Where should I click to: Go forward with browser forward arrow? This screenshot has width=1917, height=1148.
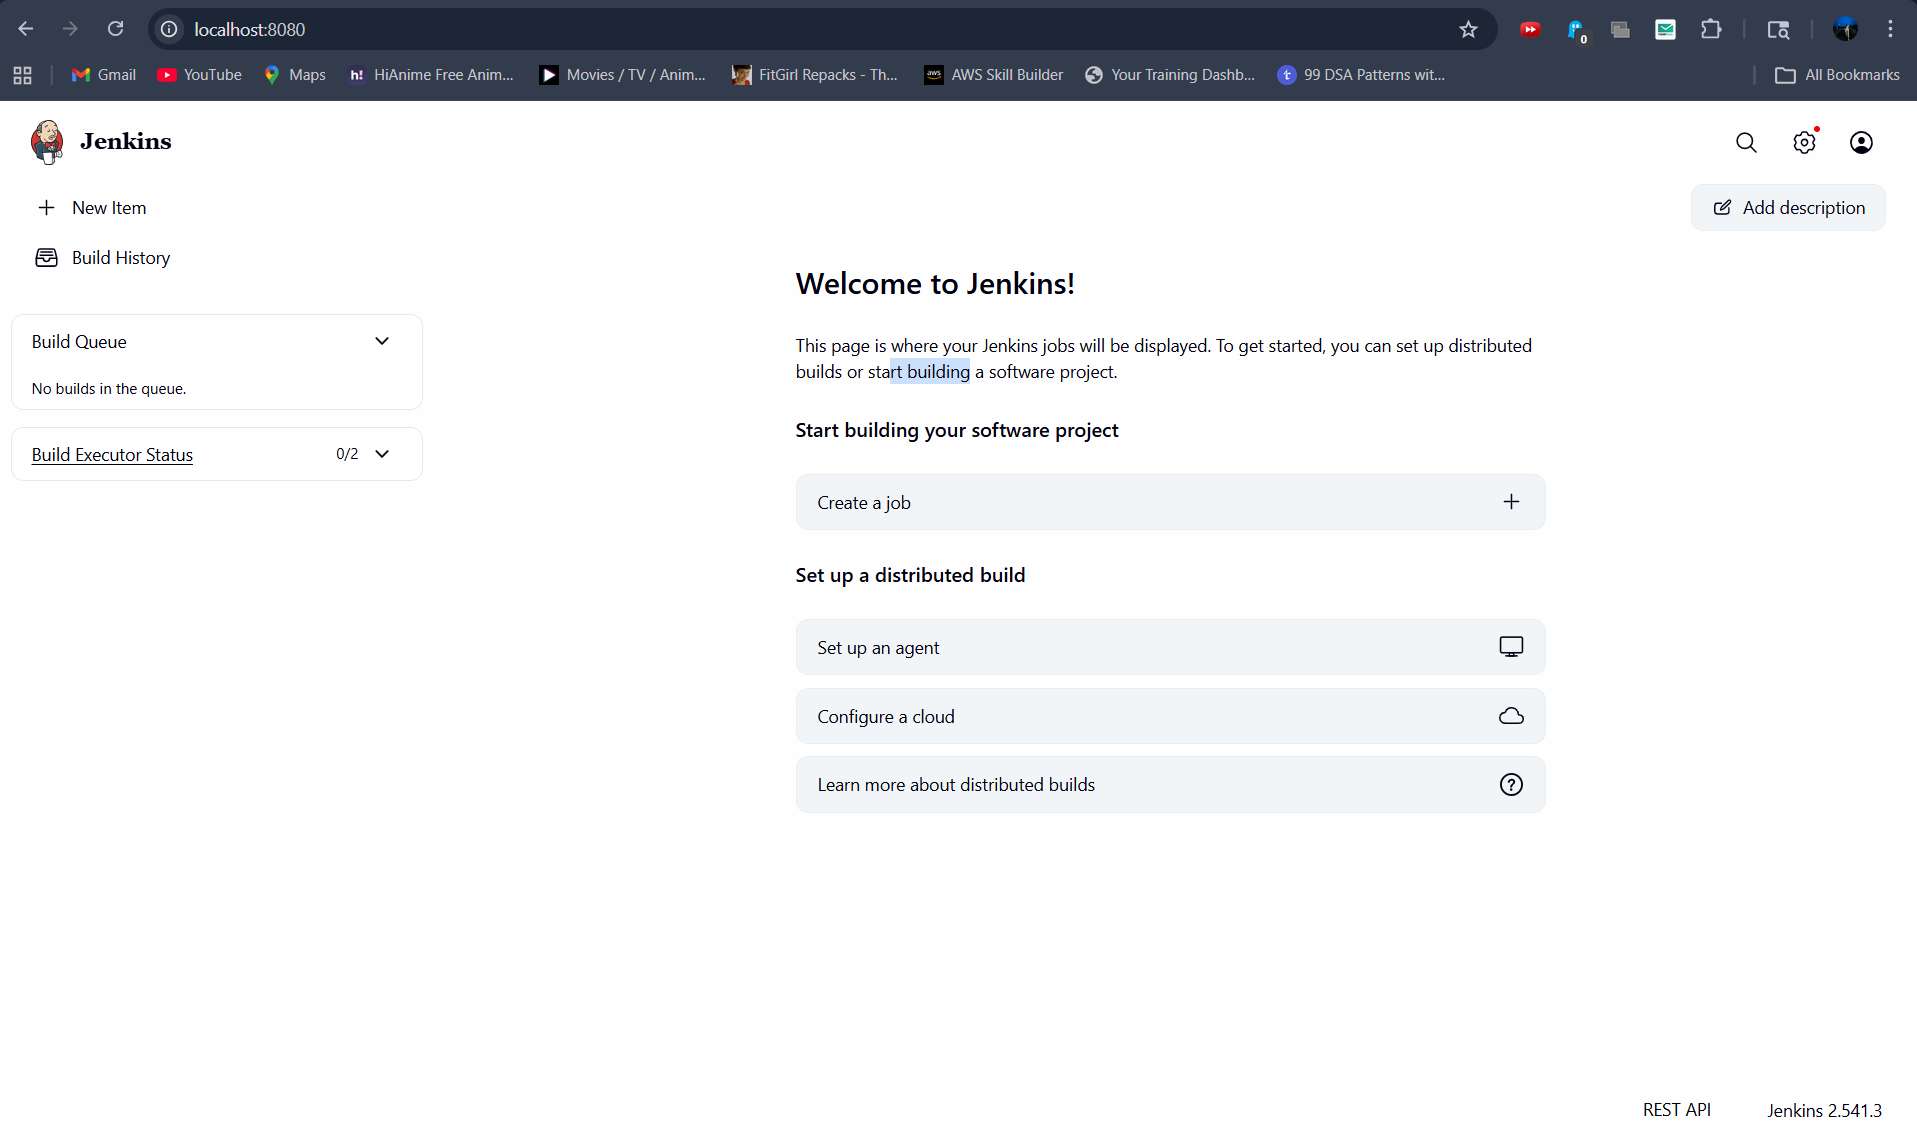point(70,29)
